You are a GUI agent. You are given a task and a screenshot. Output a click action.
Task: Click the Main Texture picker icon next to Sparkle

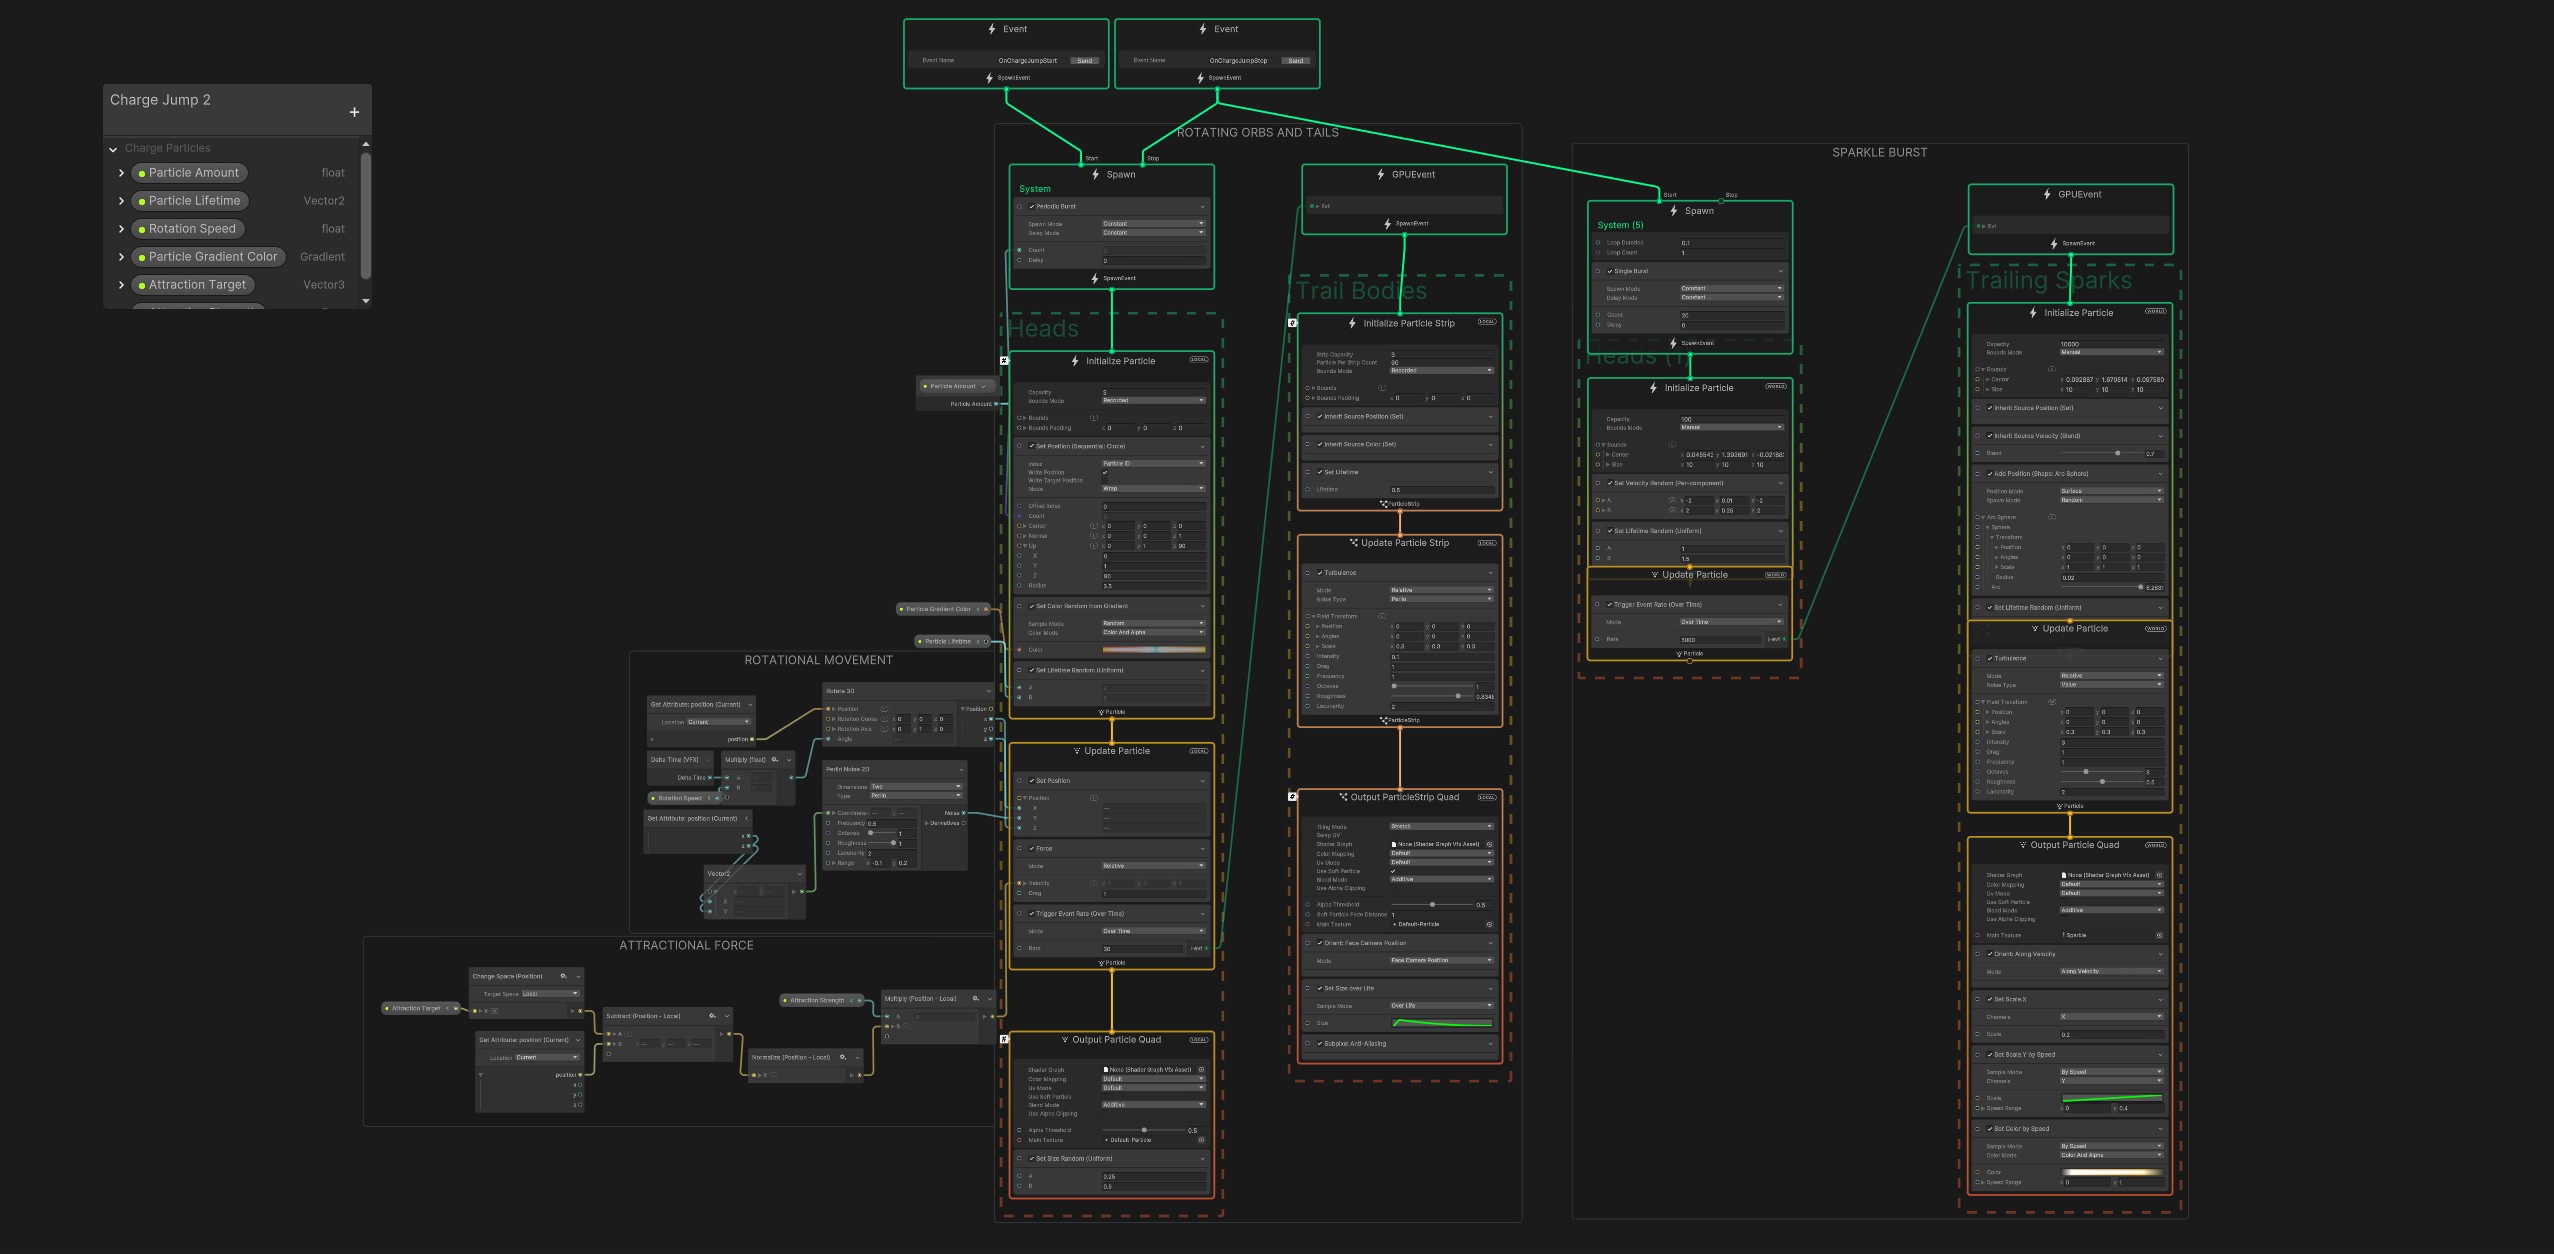click(x=2159, y=935)
